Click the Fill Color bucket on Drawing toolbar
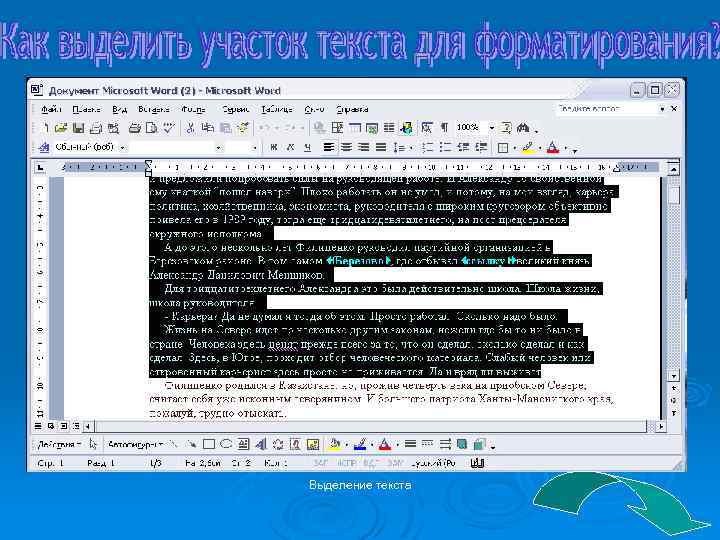 coord(334,444)
